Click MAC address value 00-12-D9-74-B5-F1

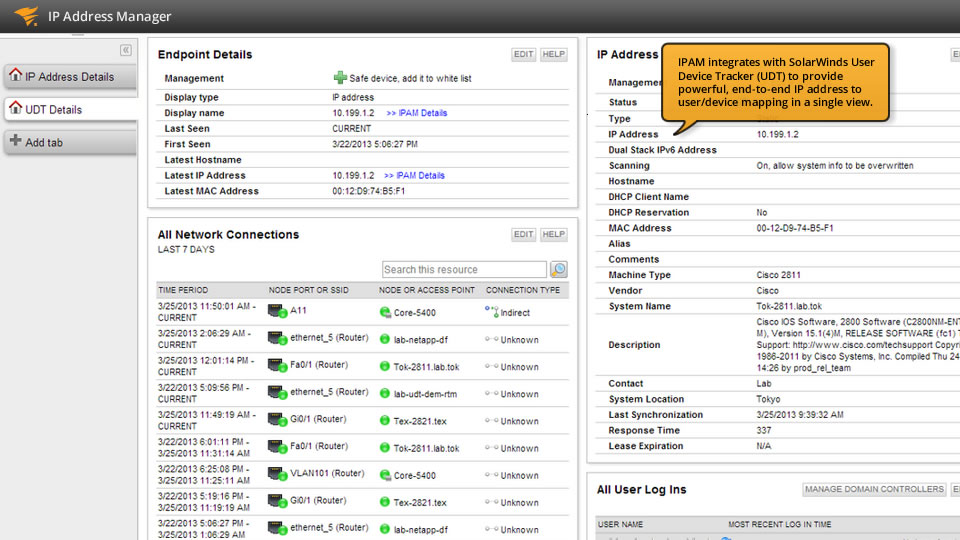795,228
